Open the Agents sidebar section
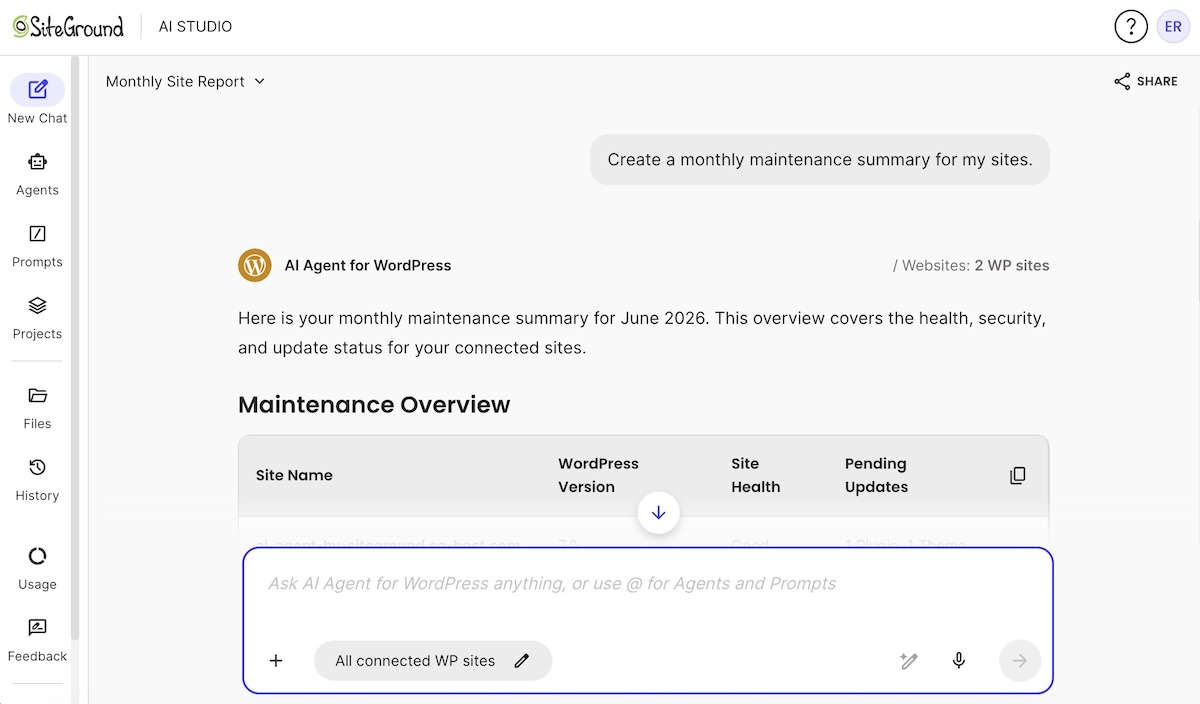Screen dimensions: 1200x704 click(37, 173)
